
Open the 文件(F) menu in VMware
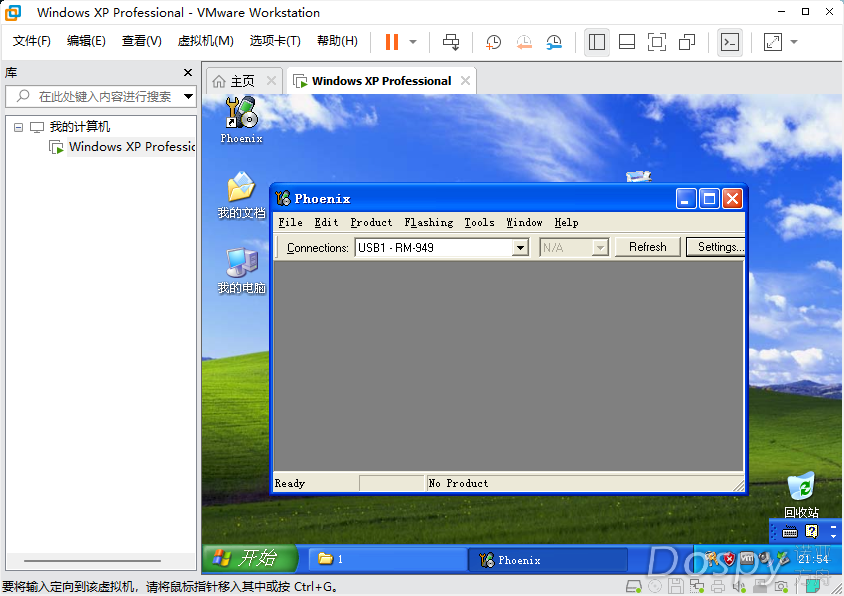coord(32,41)
